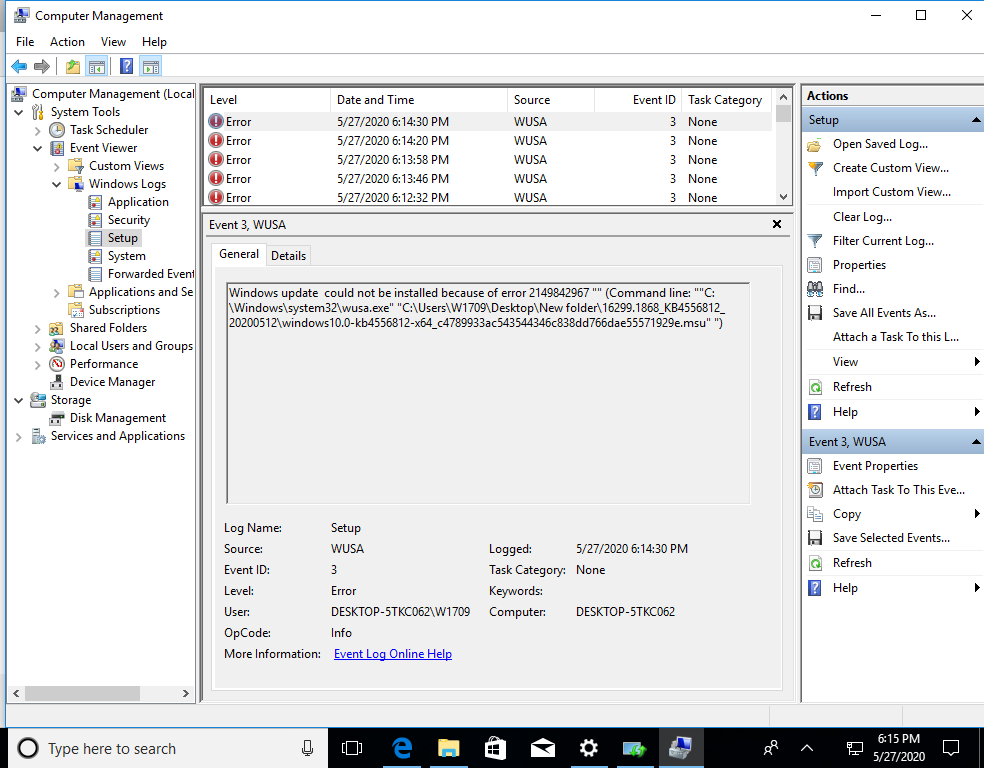
Task: Select Performance node in tree
Action: coord(104,364)
